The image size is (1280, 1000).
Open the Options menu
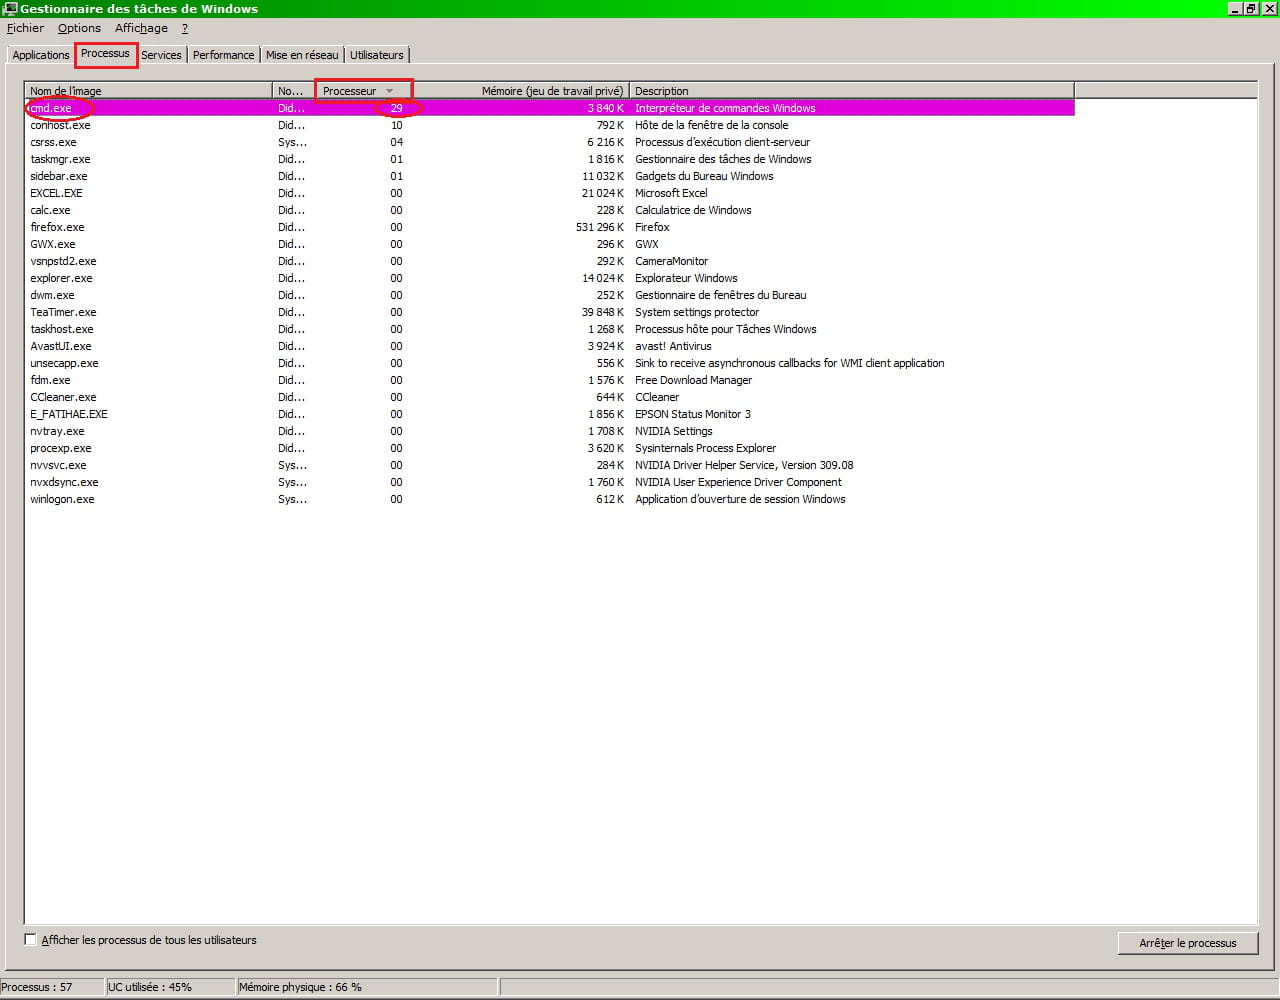79,28
